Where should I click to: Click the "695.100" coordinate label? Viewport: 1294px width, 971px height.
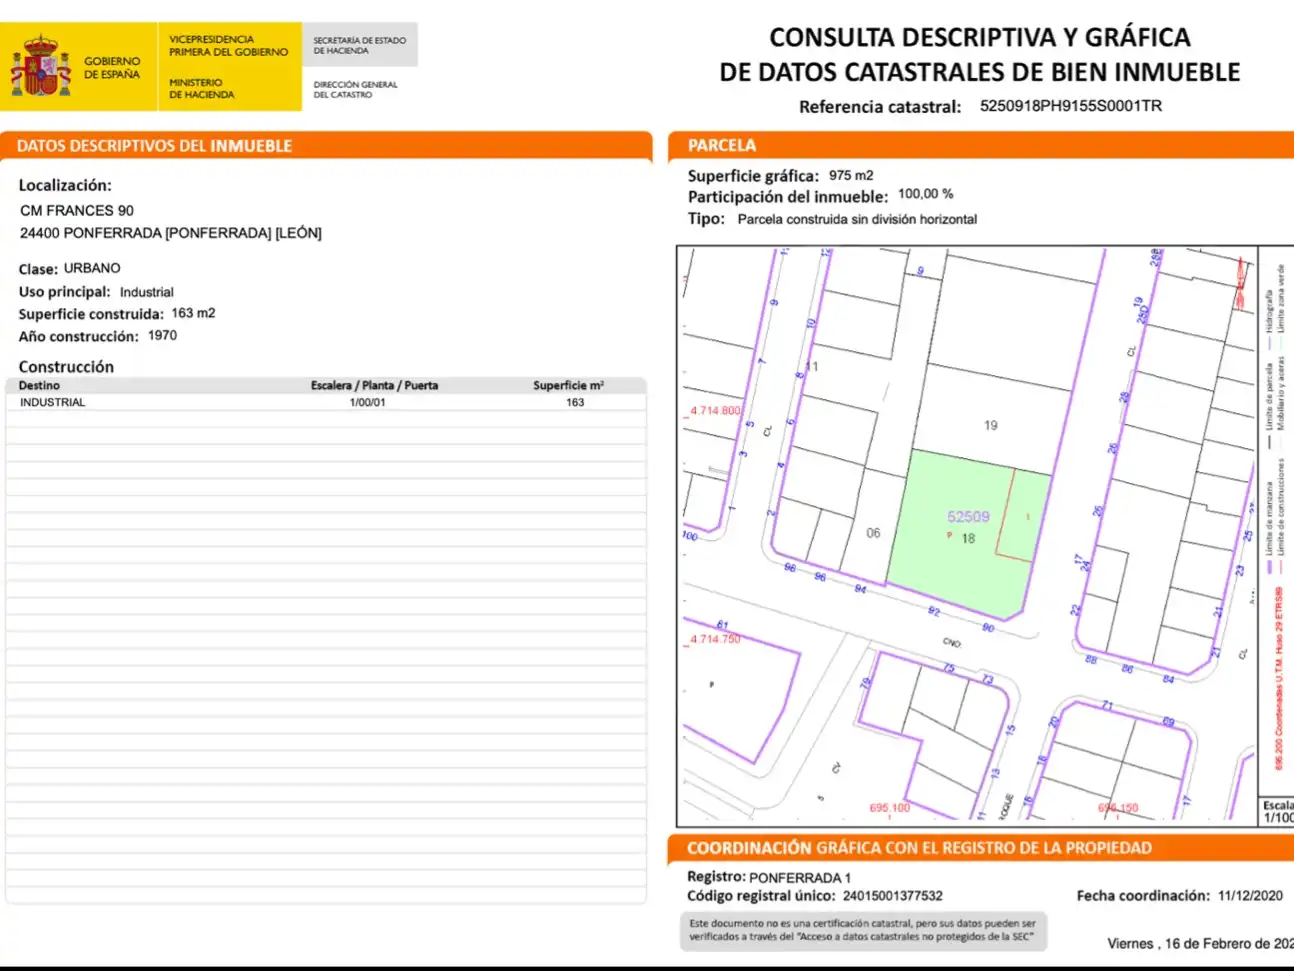890,808
